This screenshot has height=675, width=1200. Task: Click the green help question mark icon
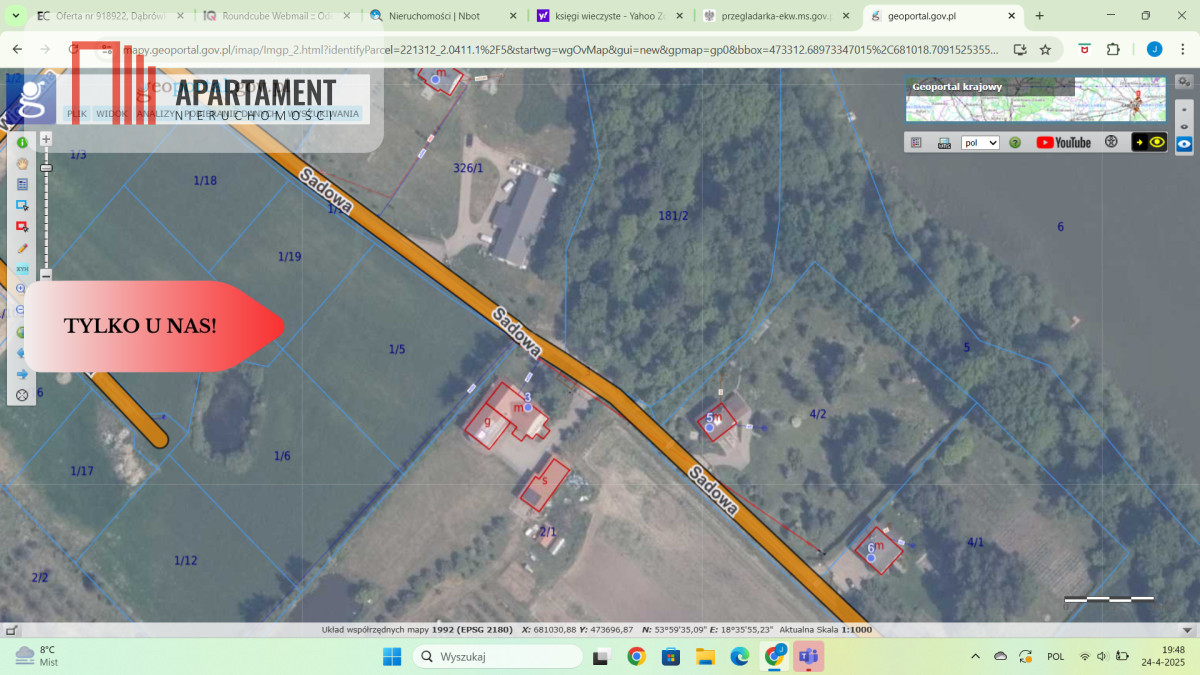tap(1015, 143)
